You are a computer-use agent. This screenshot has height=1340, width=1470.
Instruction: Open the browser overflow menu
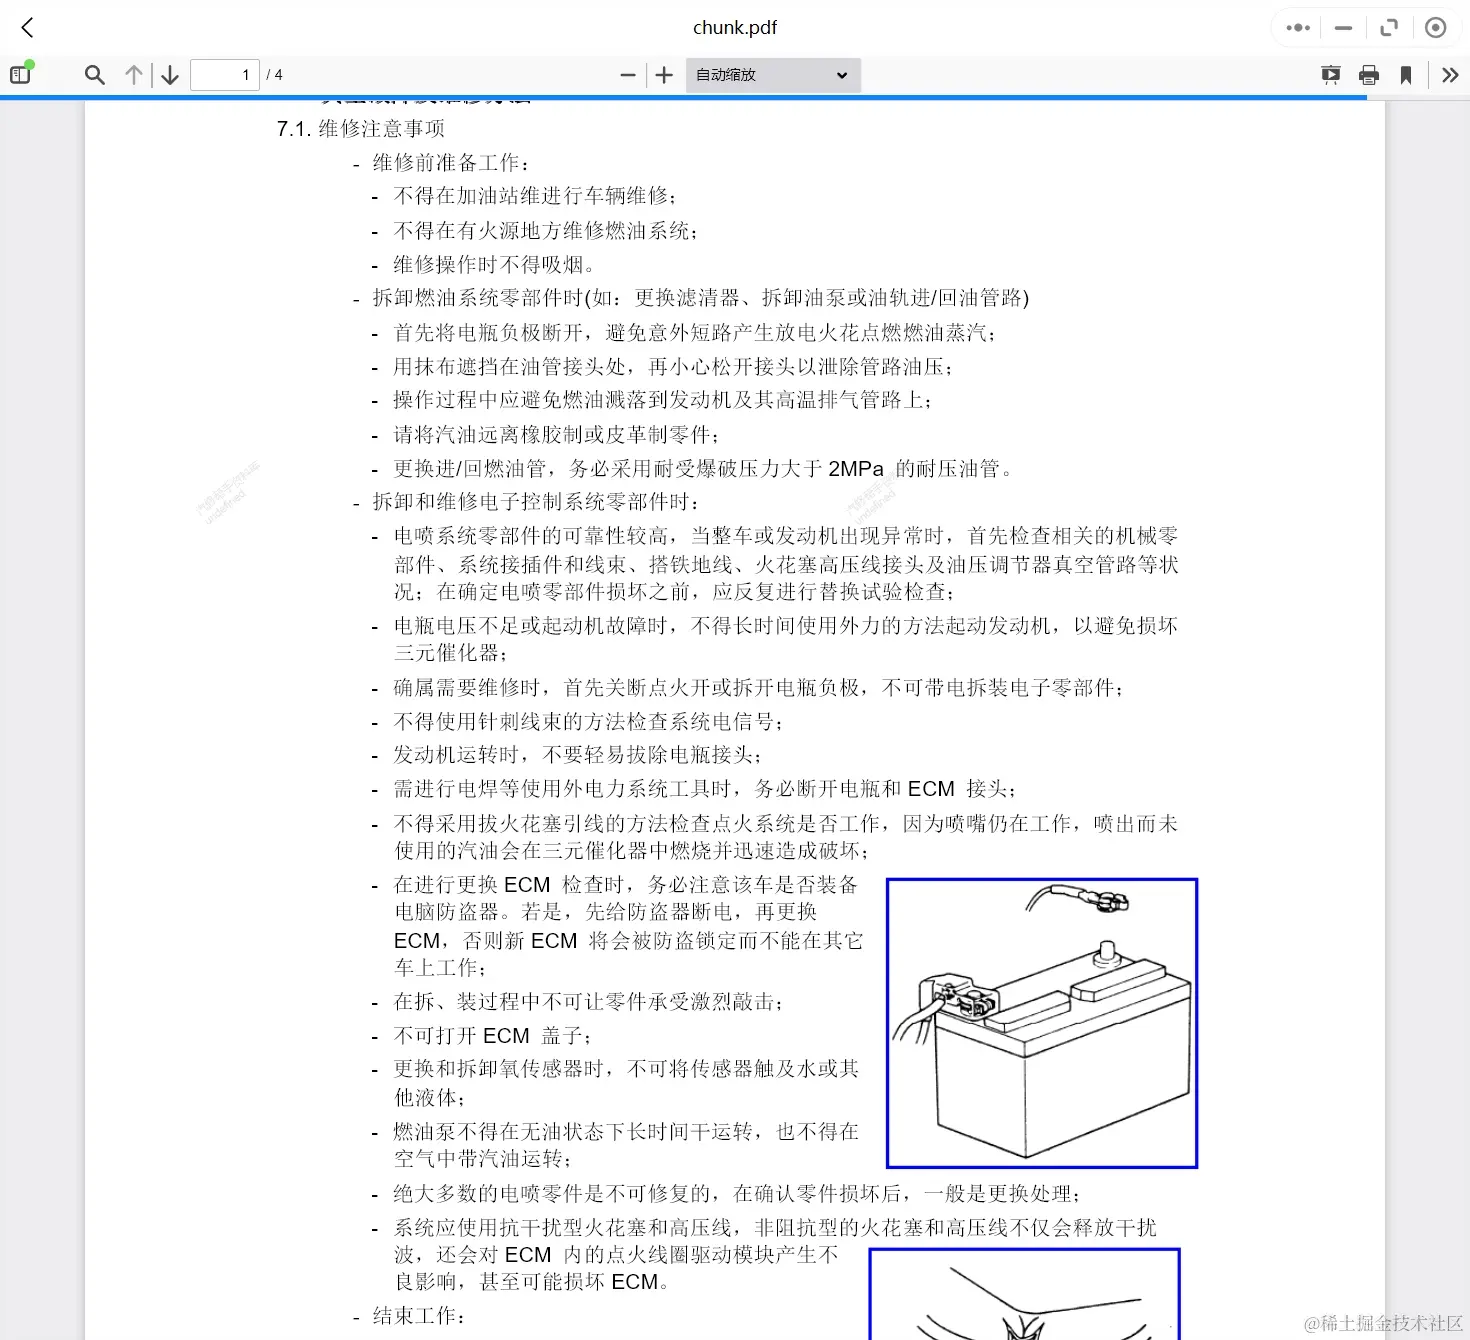tap(1296, 27)
